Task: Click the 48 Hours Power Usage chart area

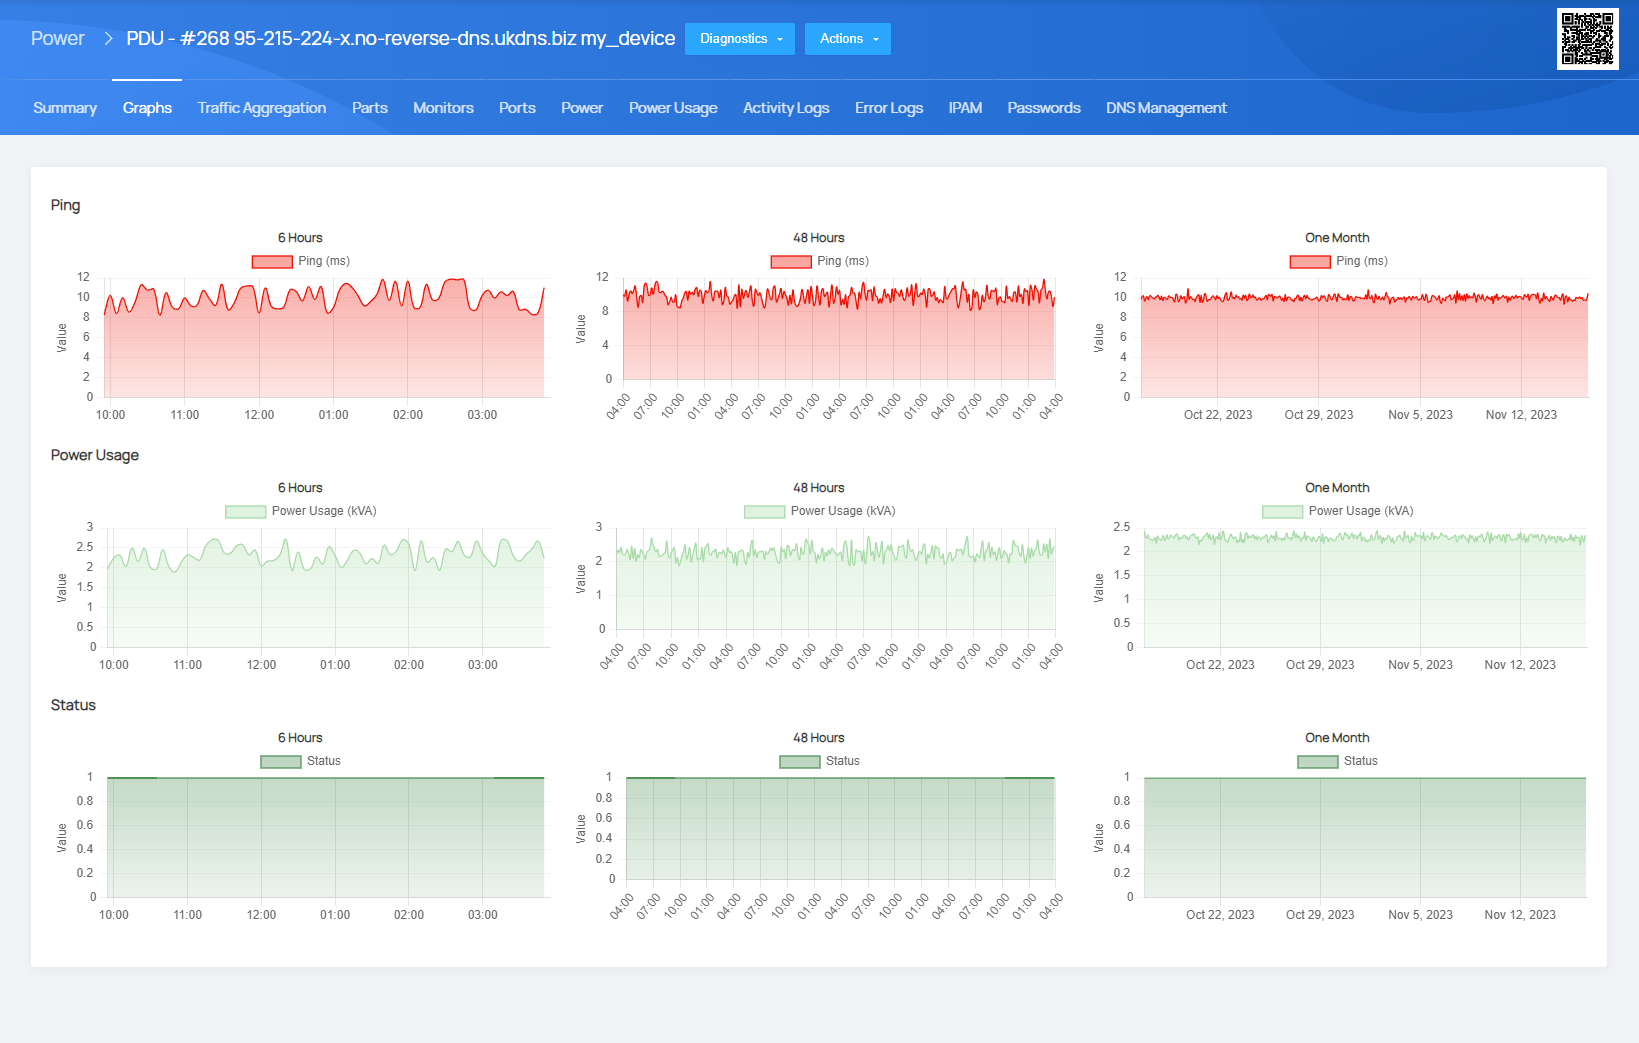Action: [x=836, y=579]
